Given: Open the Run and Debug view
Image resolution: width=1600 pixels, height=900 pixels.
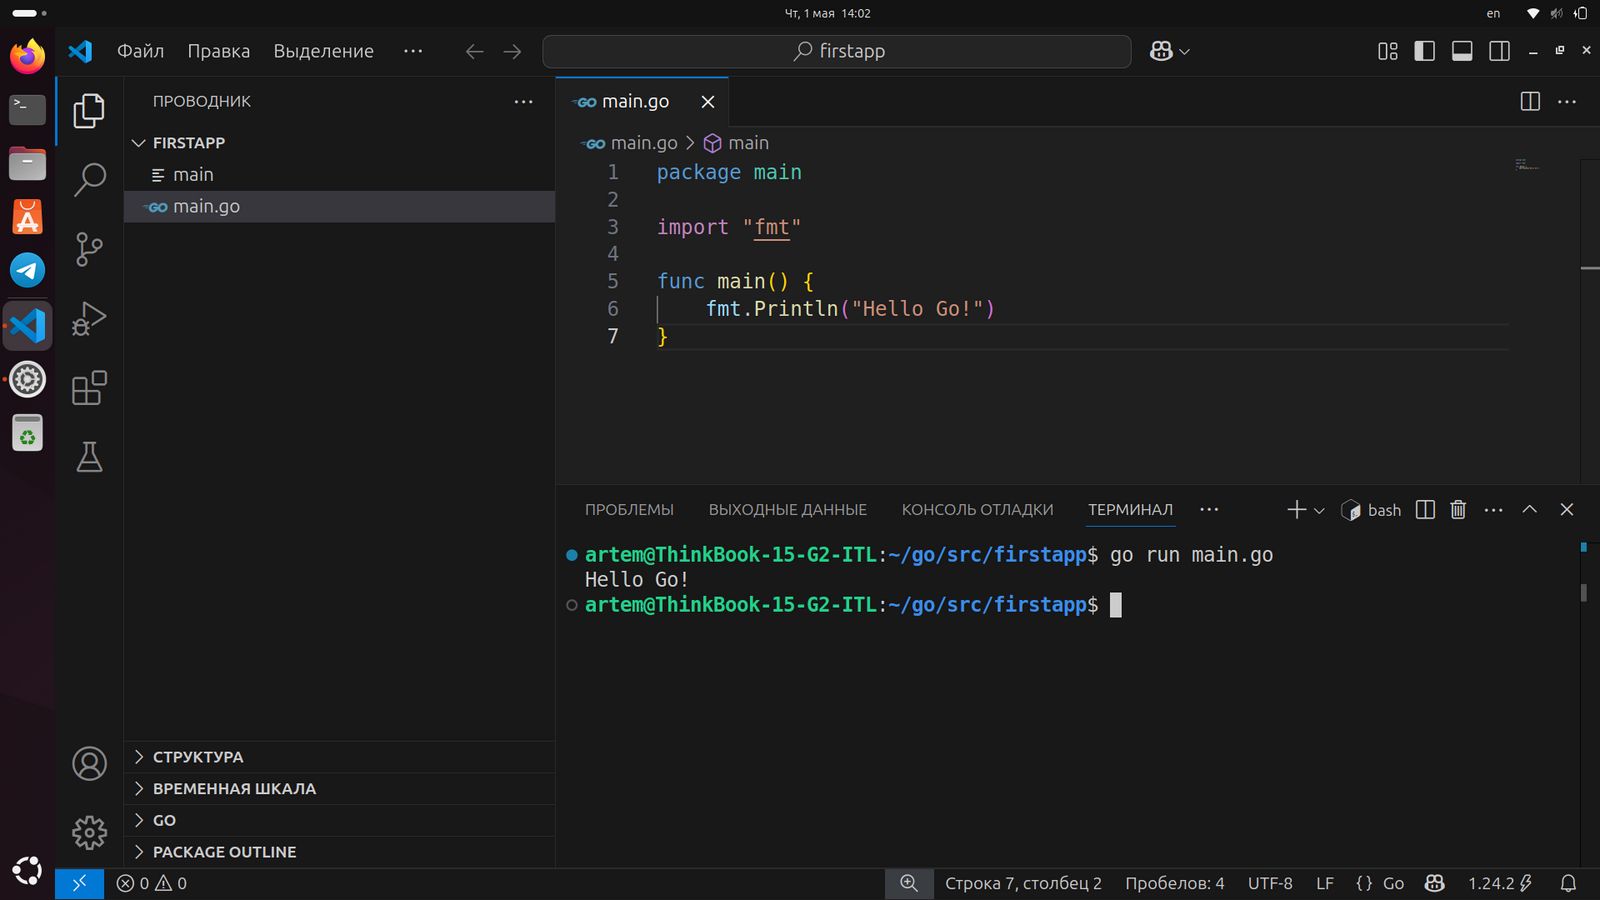Looking at the screenshot, I should click(89, 319).
